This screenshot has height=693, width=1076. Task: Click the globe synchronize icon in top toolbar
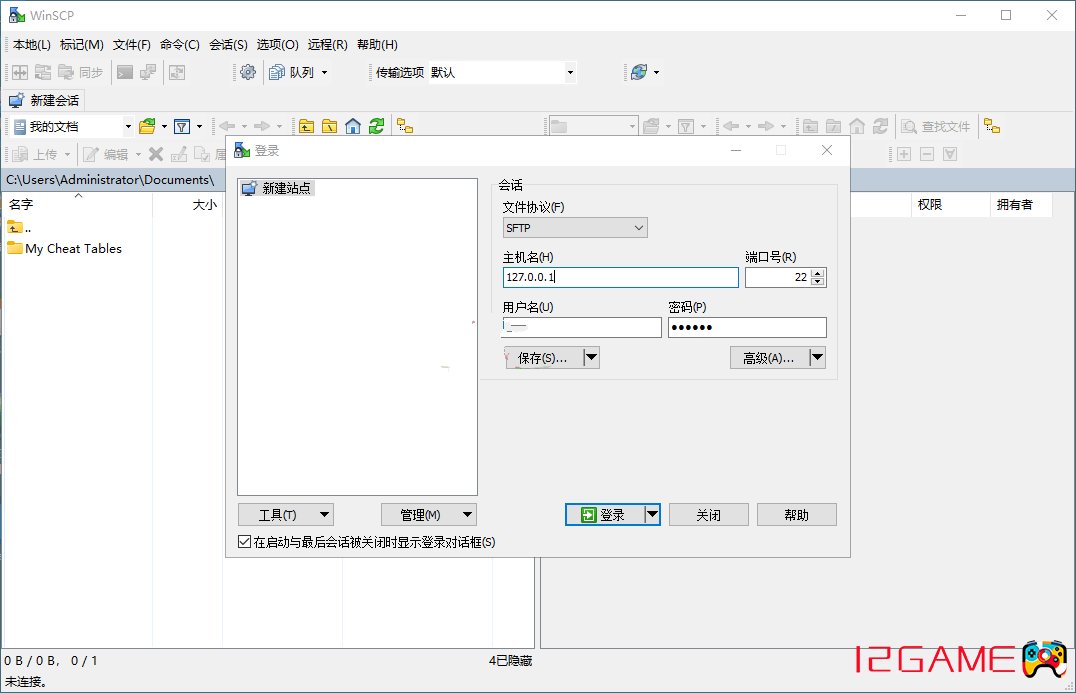pyautogui.click(x=639, y=72)
